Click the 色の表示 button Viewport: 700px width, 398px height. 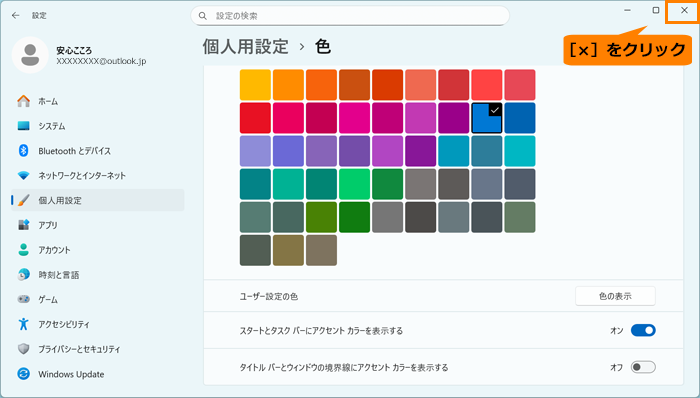click(x=615, y=296)
